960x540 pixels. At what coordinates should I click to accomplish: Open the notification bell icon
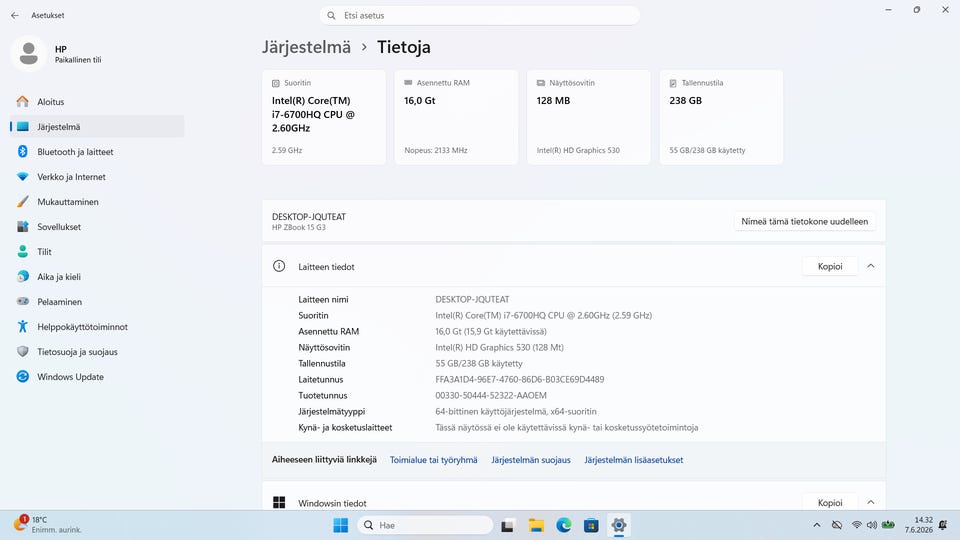(943, 525)
